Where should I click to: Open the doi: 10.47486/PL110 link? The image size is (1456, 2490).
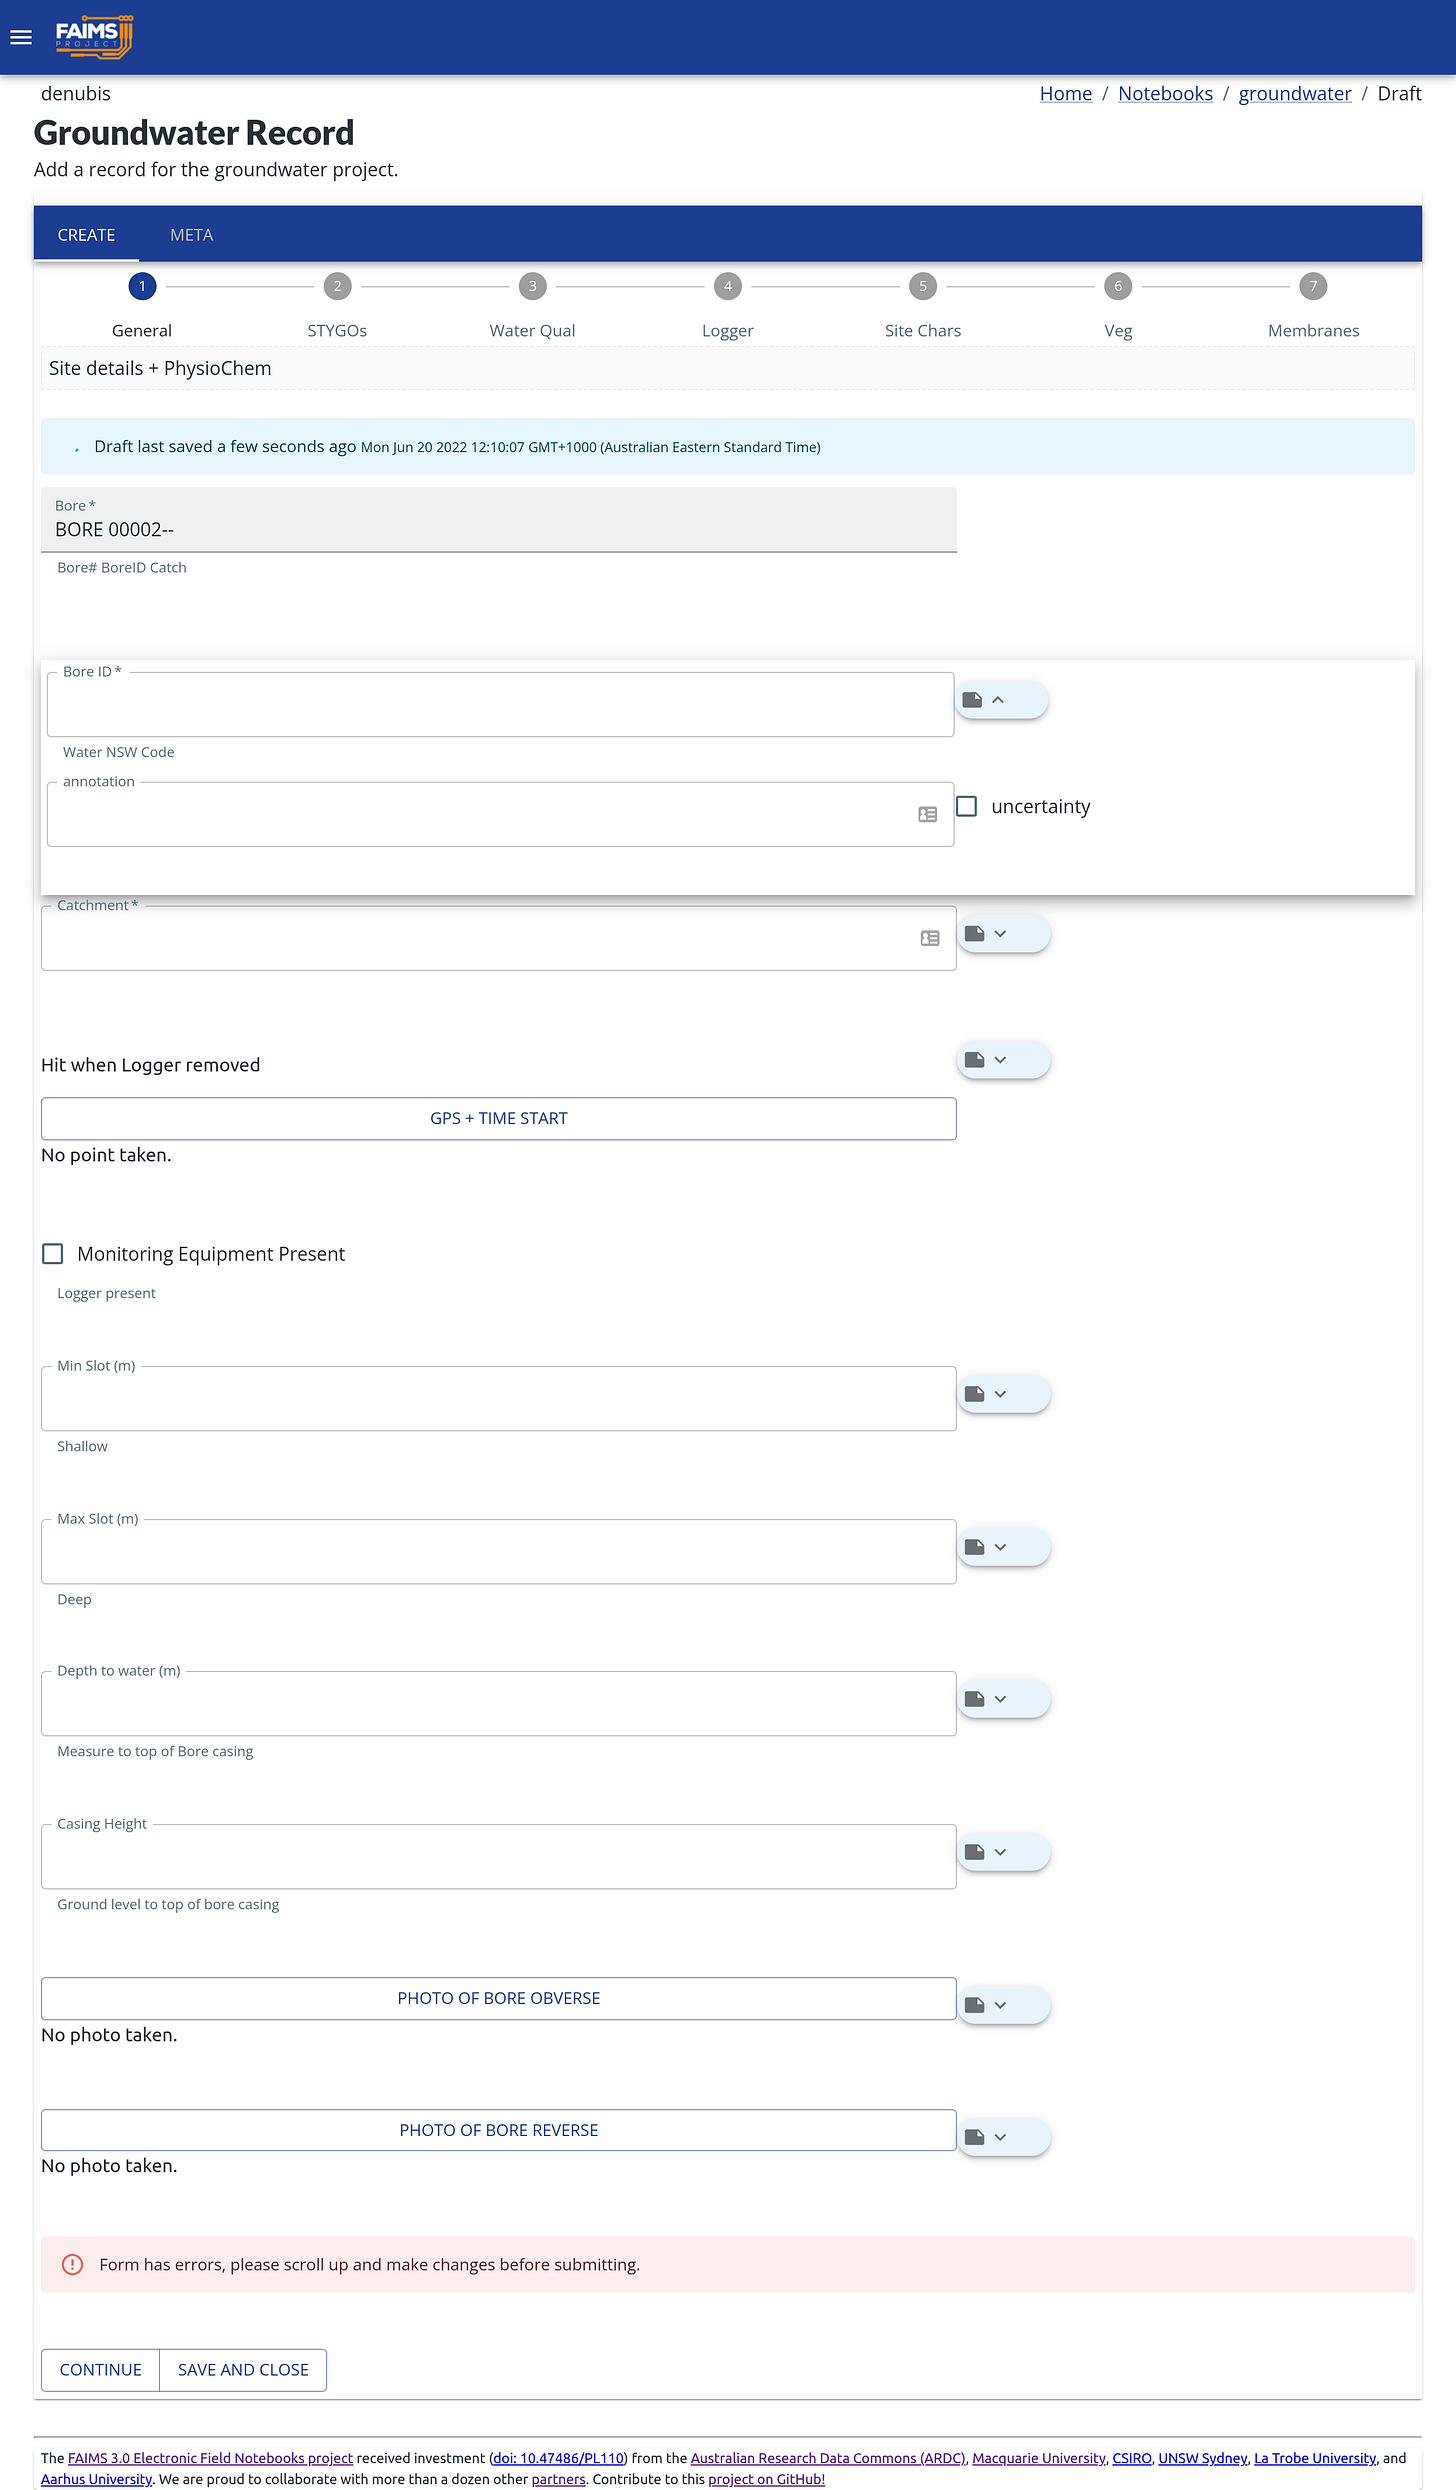[558, 2458]
